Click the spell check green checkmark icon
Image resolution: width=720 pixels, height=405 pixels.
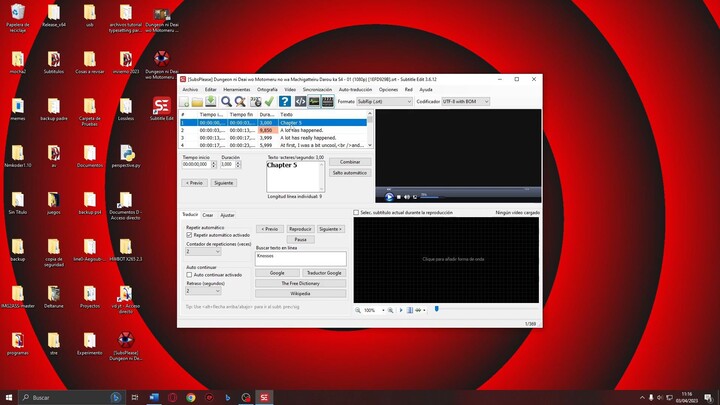click(x=269, y=101)
